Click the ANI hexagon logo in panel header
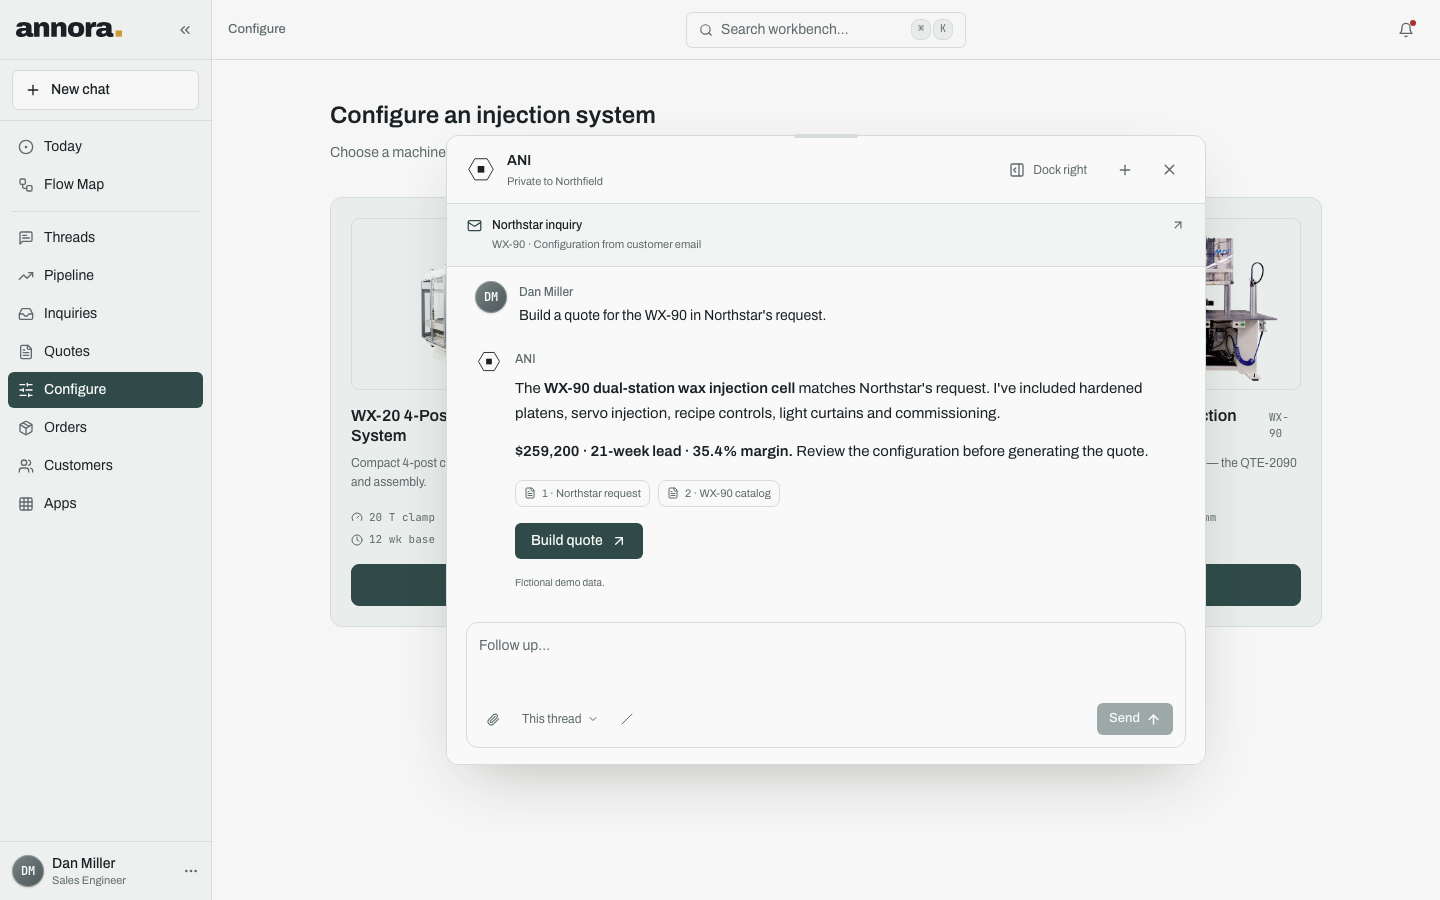 coord(481,170)
